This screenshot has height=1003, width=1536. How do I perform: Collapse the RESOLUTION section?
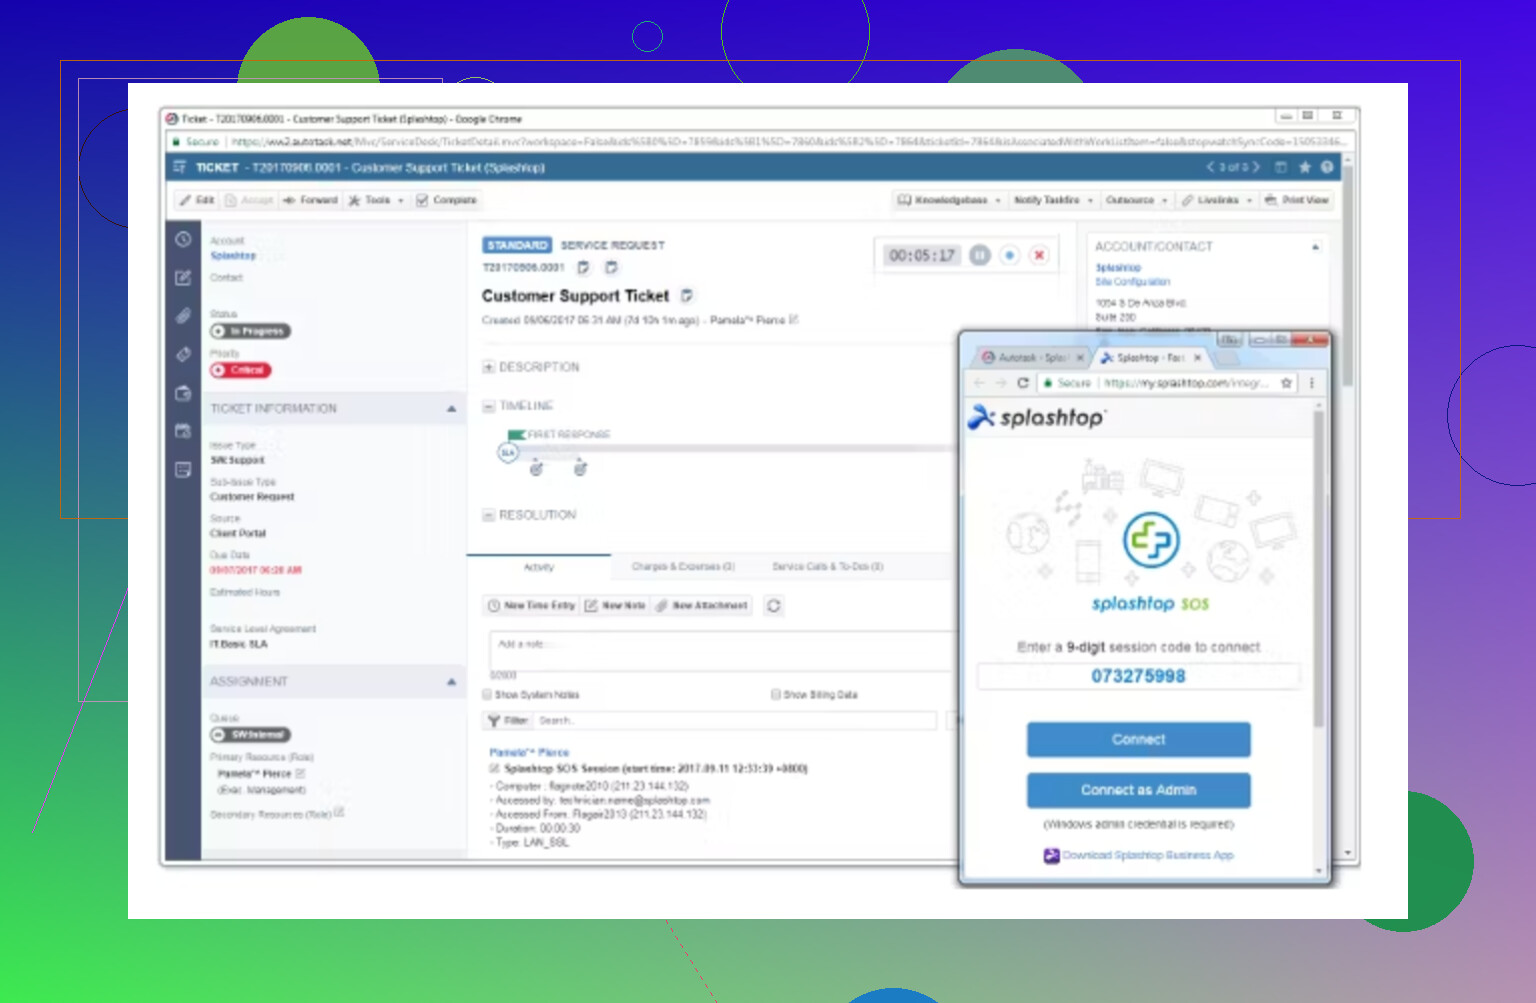pos(489,515)
